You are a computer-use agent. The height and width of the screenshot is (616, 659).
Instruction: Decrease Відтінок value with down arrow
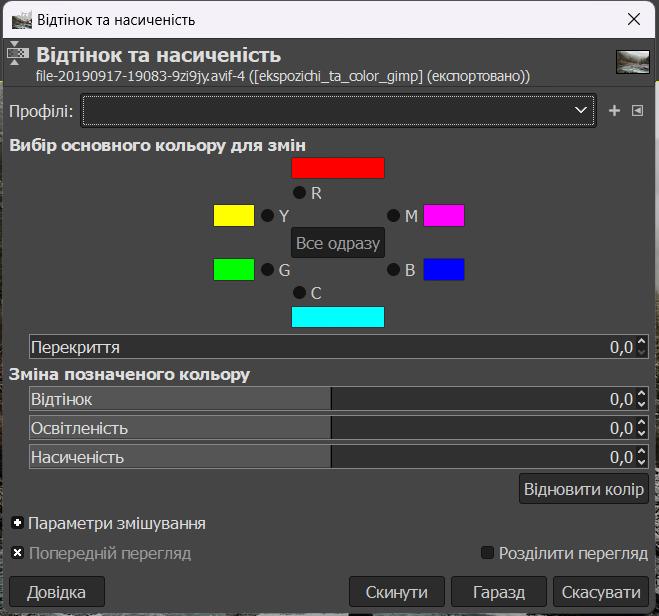point(641,404)
